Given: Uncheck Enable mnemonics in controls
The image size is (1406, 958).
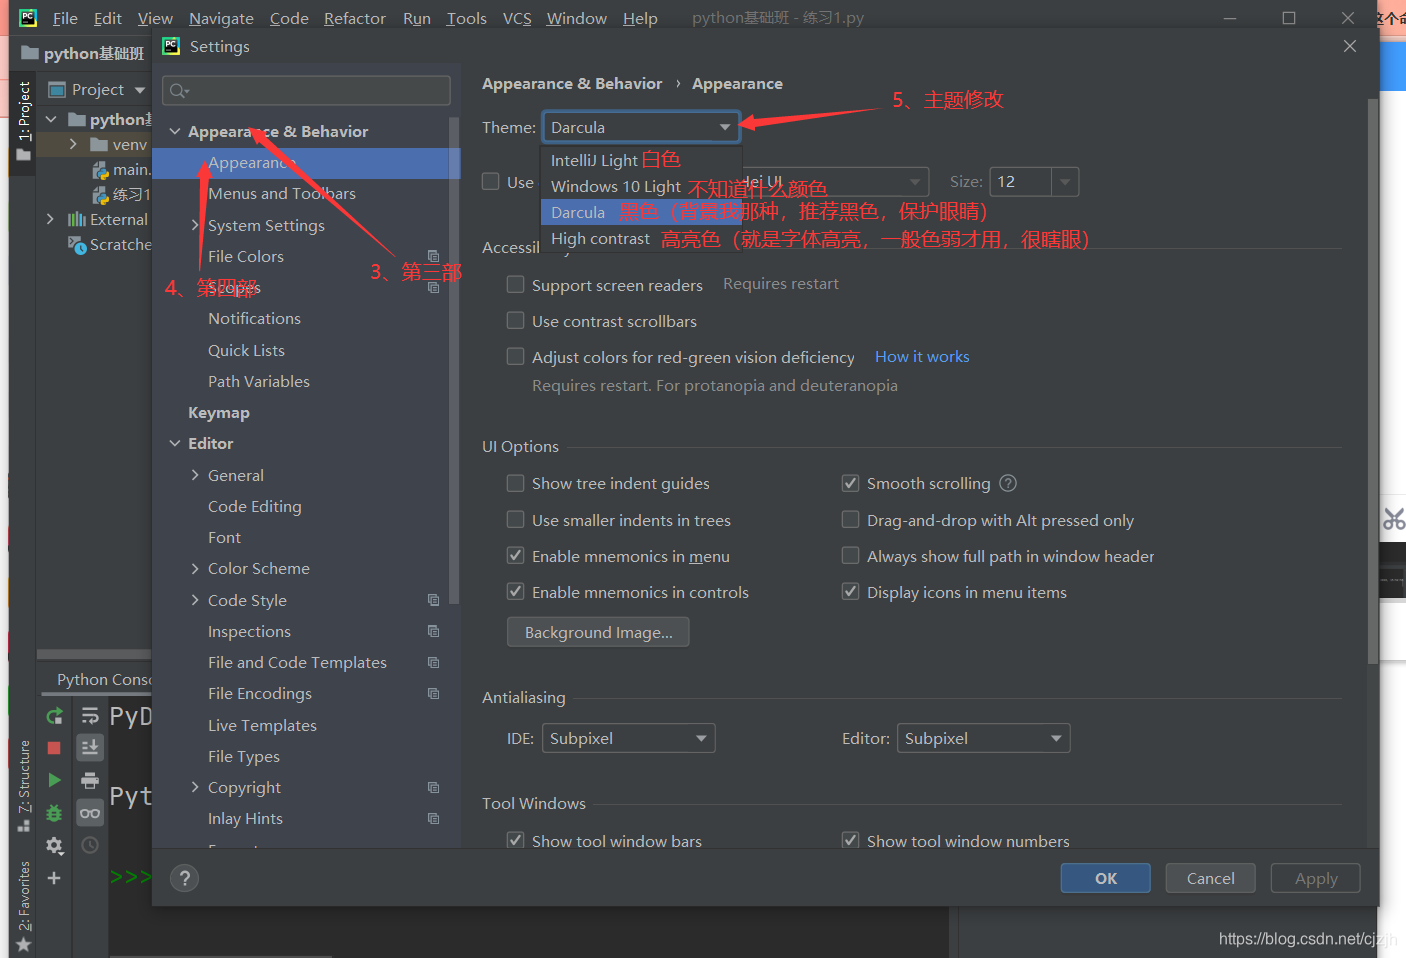Looking at the screenshot, I should (x=515, y=592).
